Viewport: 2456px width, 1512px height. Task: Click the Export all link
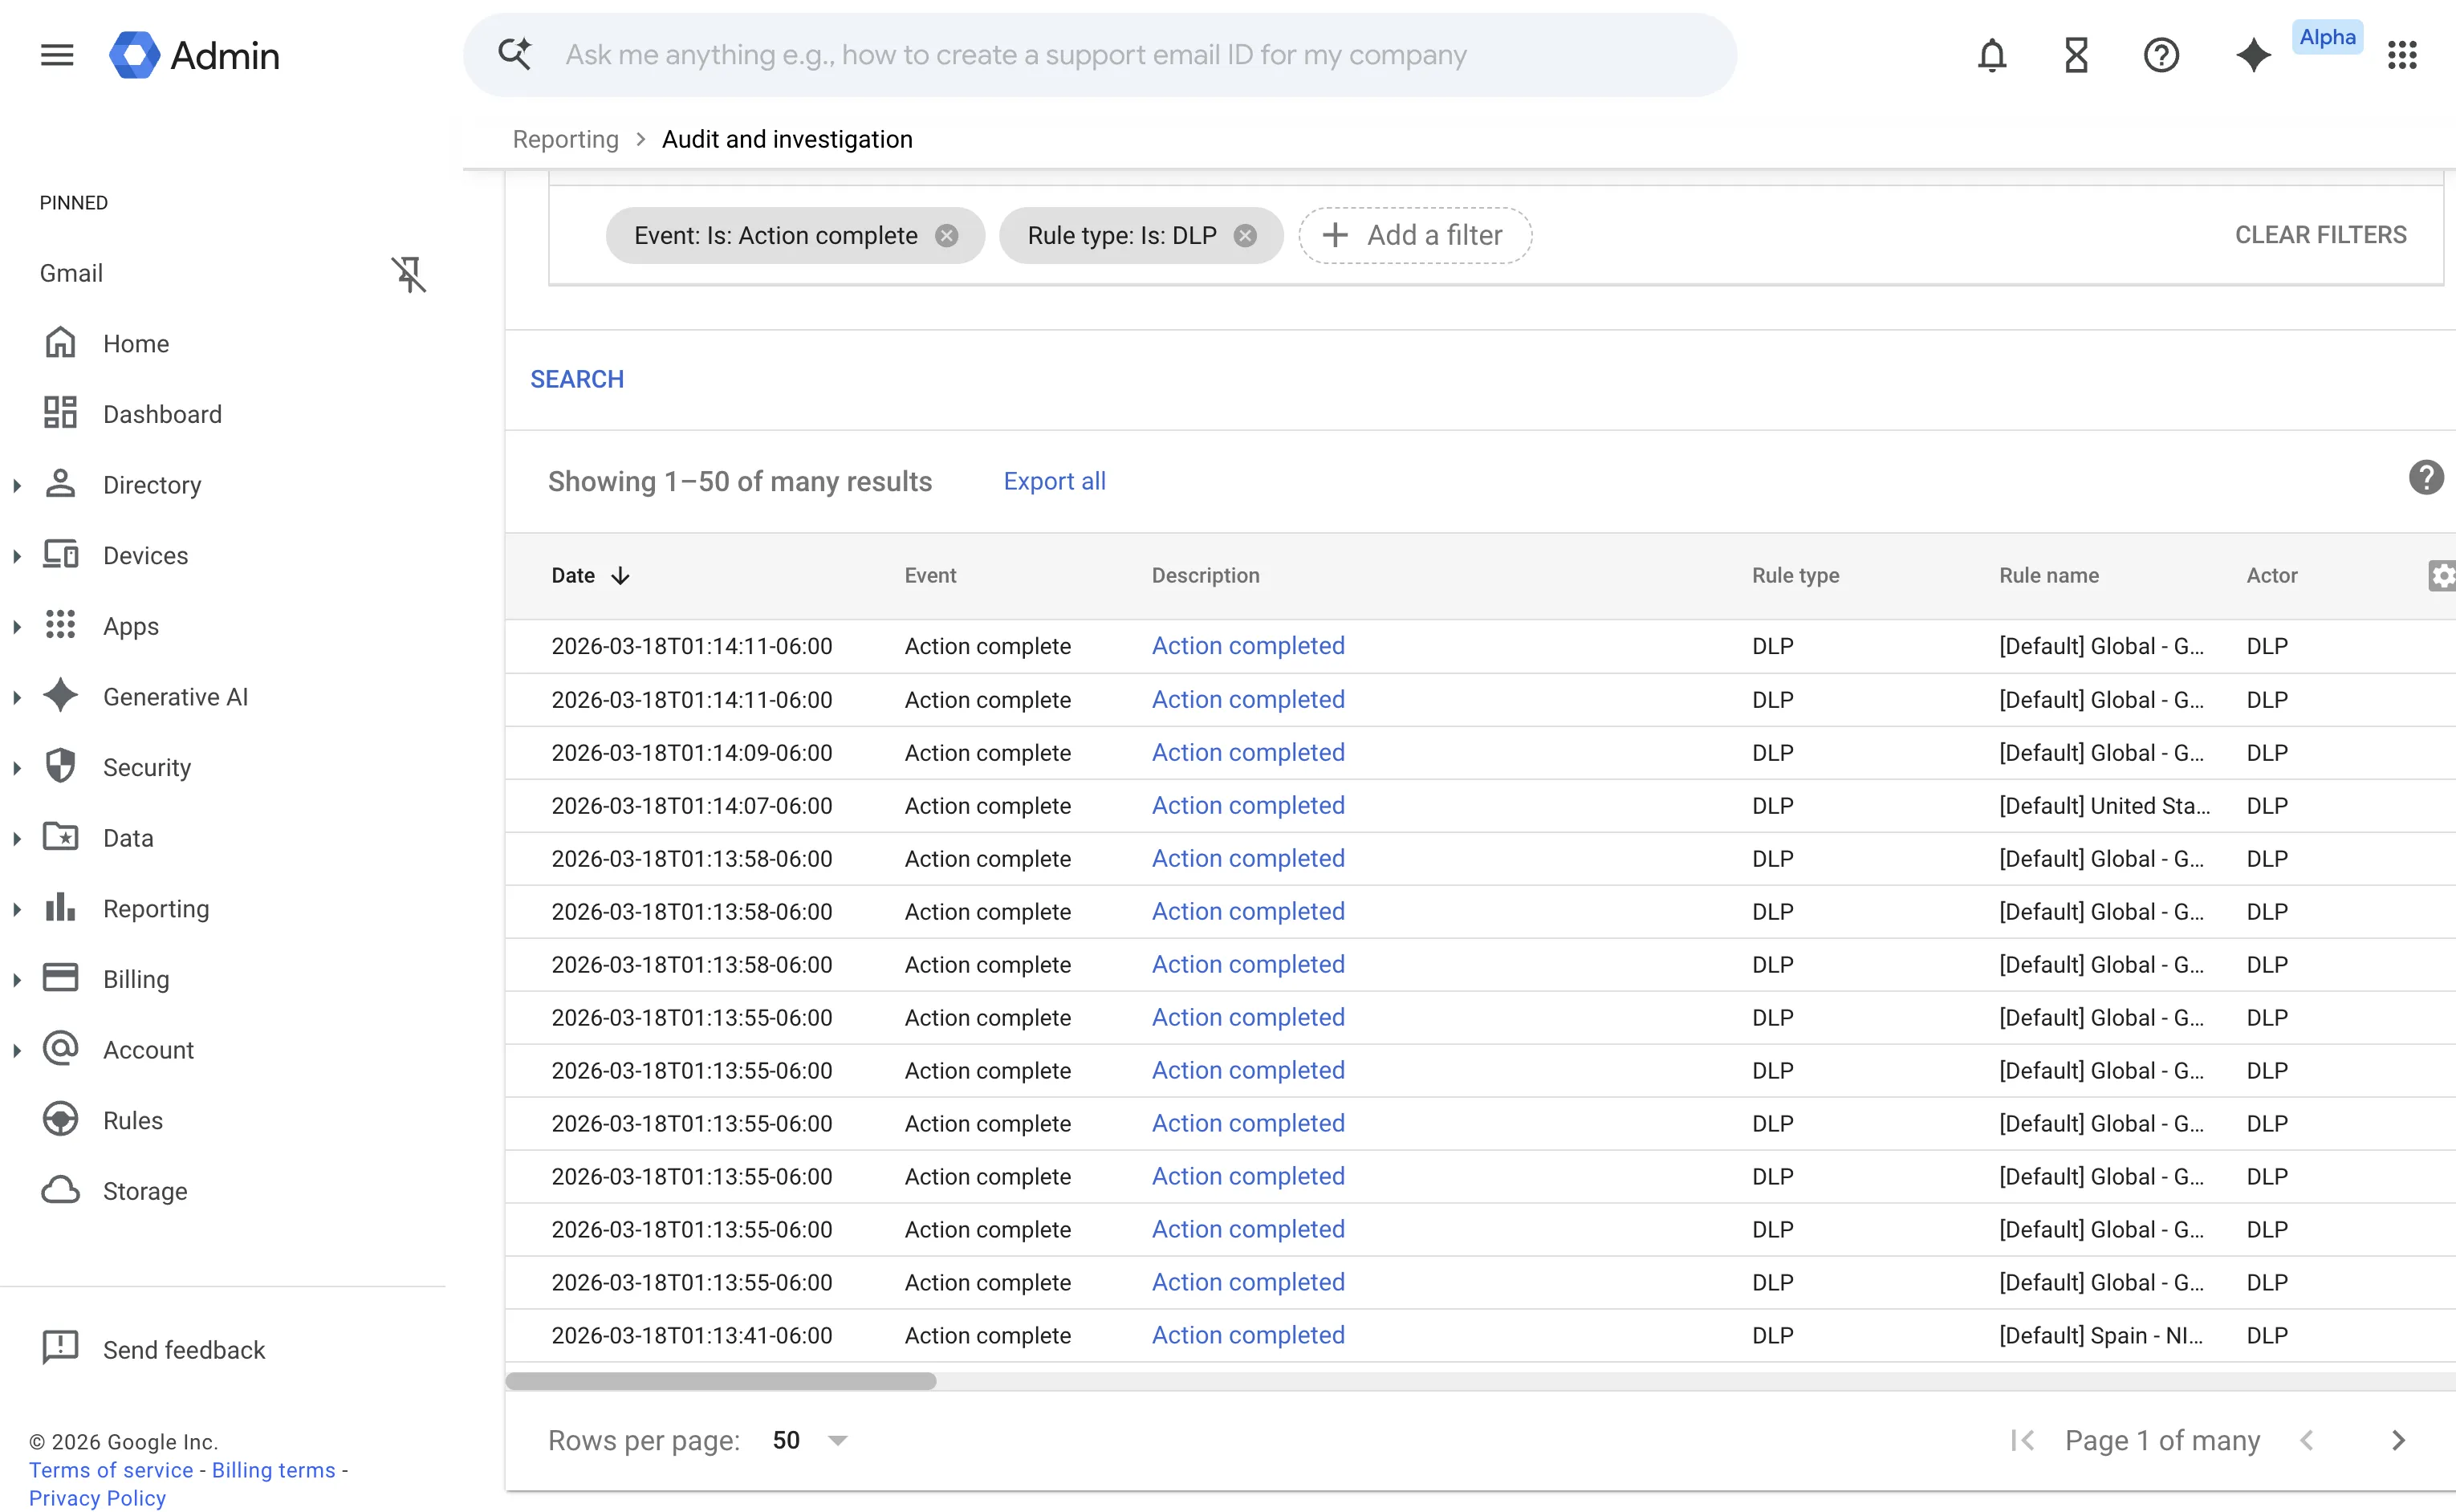[1054, 481]
